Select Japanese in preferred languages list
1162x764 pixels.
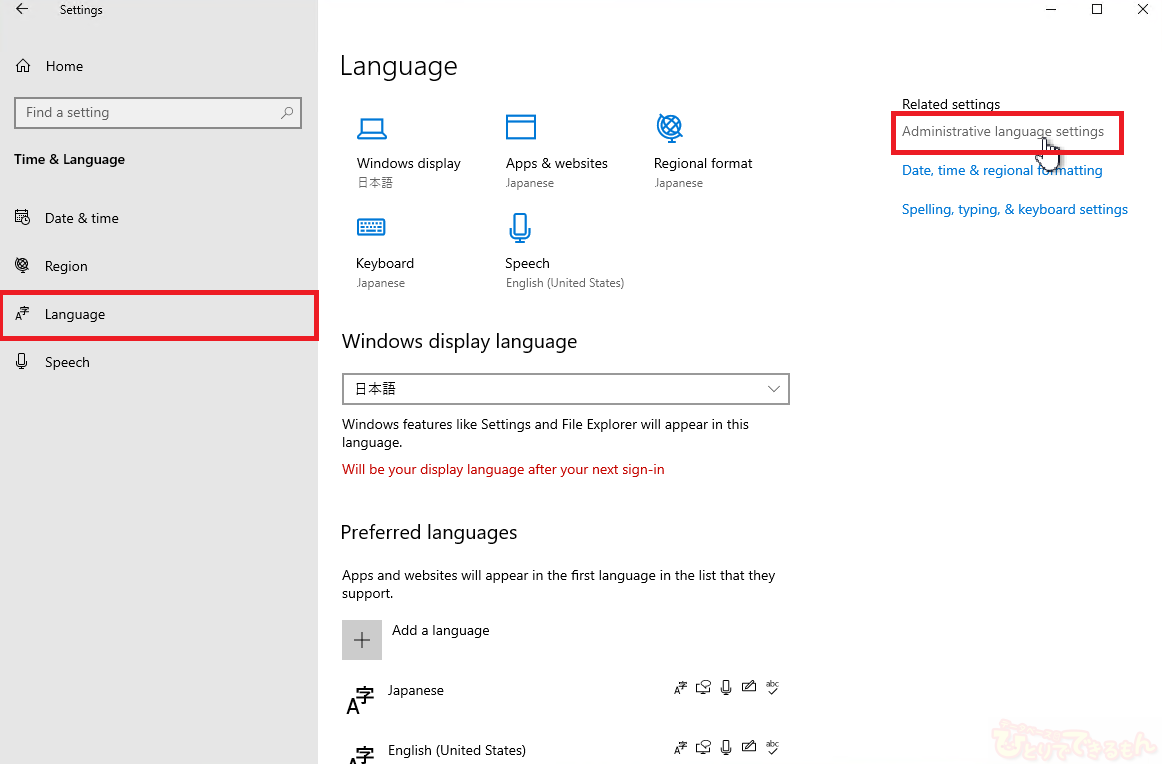pos(416,691)
